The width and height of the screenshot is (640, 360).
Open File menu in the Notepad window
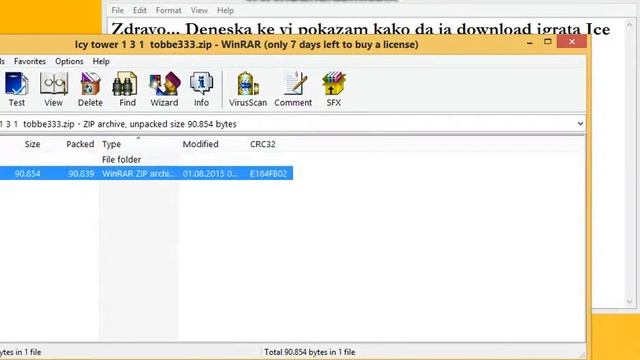(118, 11)
